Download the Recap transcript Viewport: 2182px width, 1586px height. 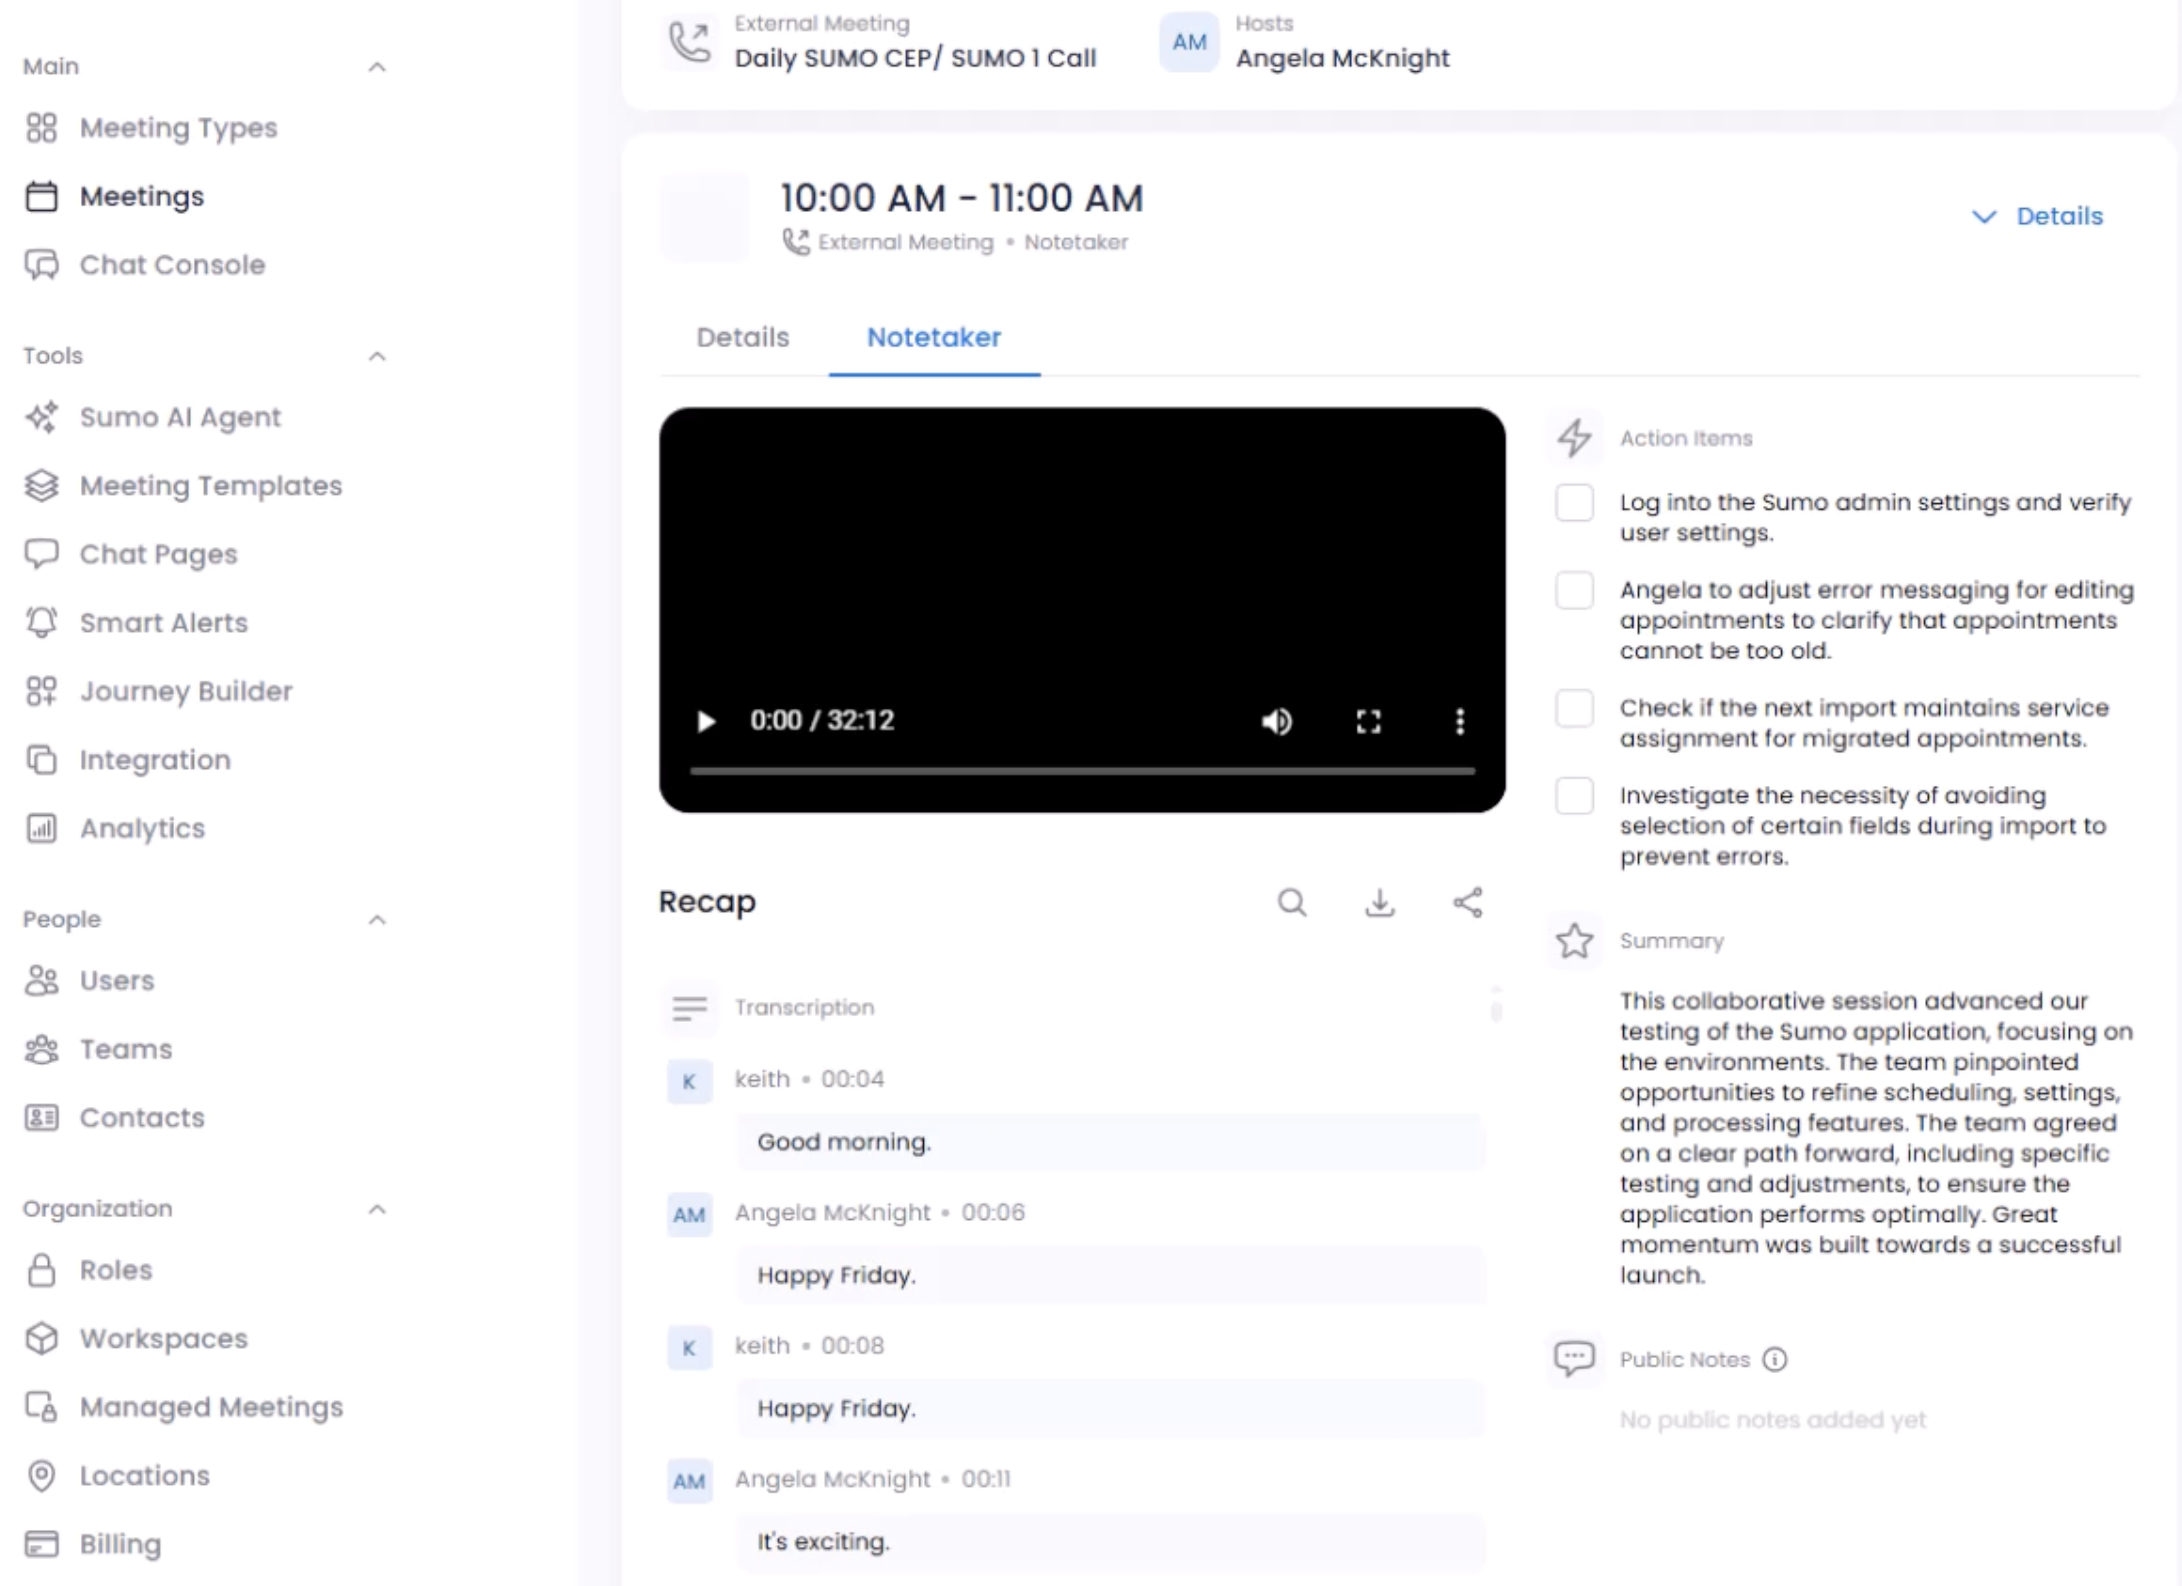1379,903
